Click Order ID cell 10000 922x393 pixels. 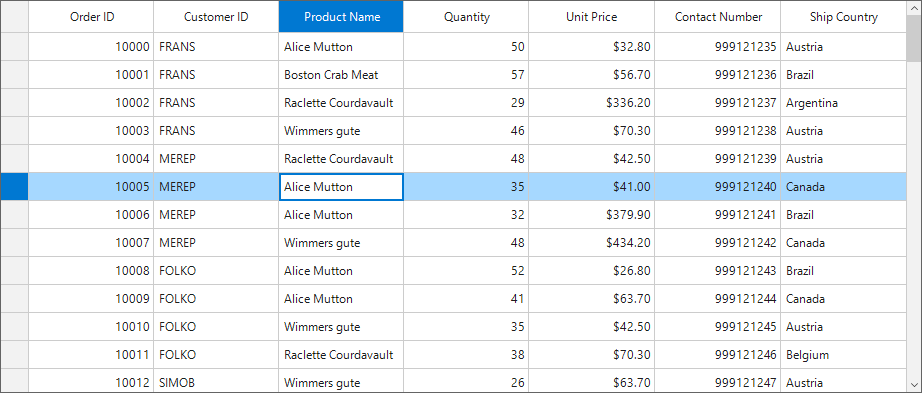[x=91, y=46]
